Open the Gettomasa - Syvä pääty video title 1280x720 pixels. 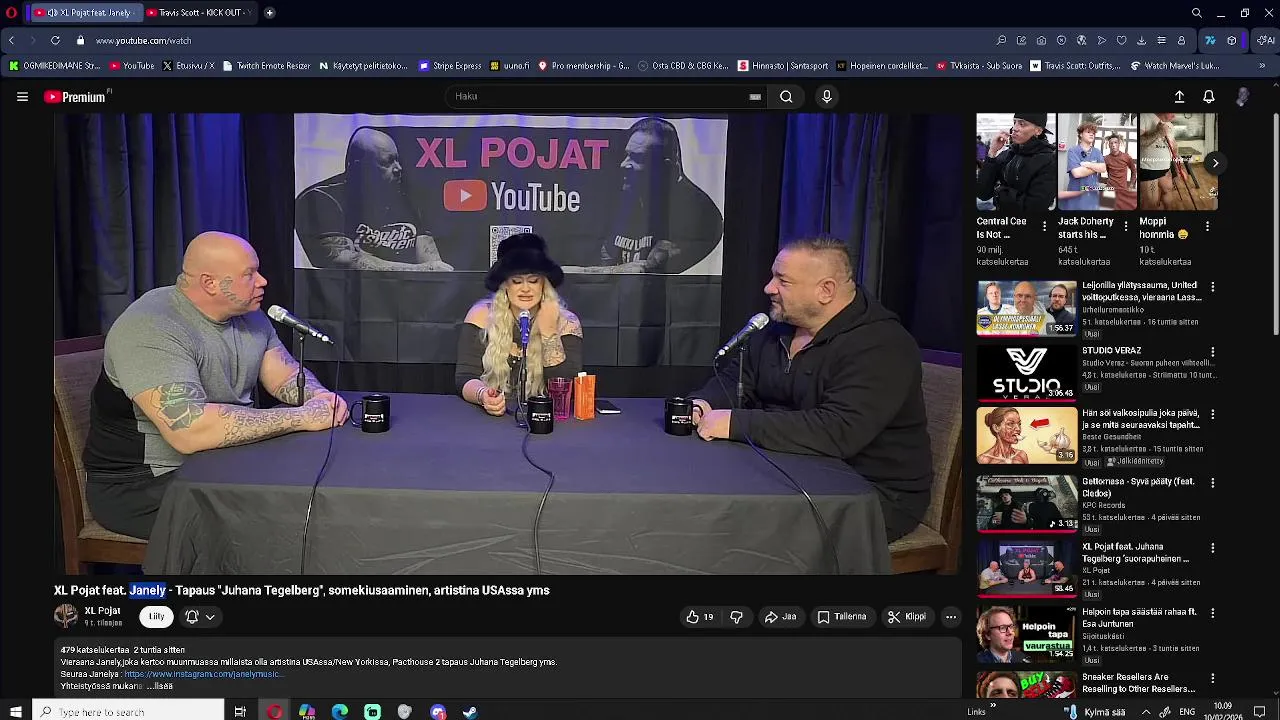coord(1138,487)
